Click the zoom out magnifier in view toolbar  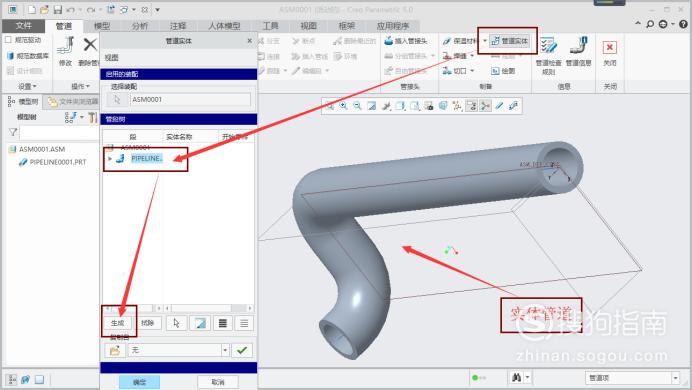tap(357, 106)
